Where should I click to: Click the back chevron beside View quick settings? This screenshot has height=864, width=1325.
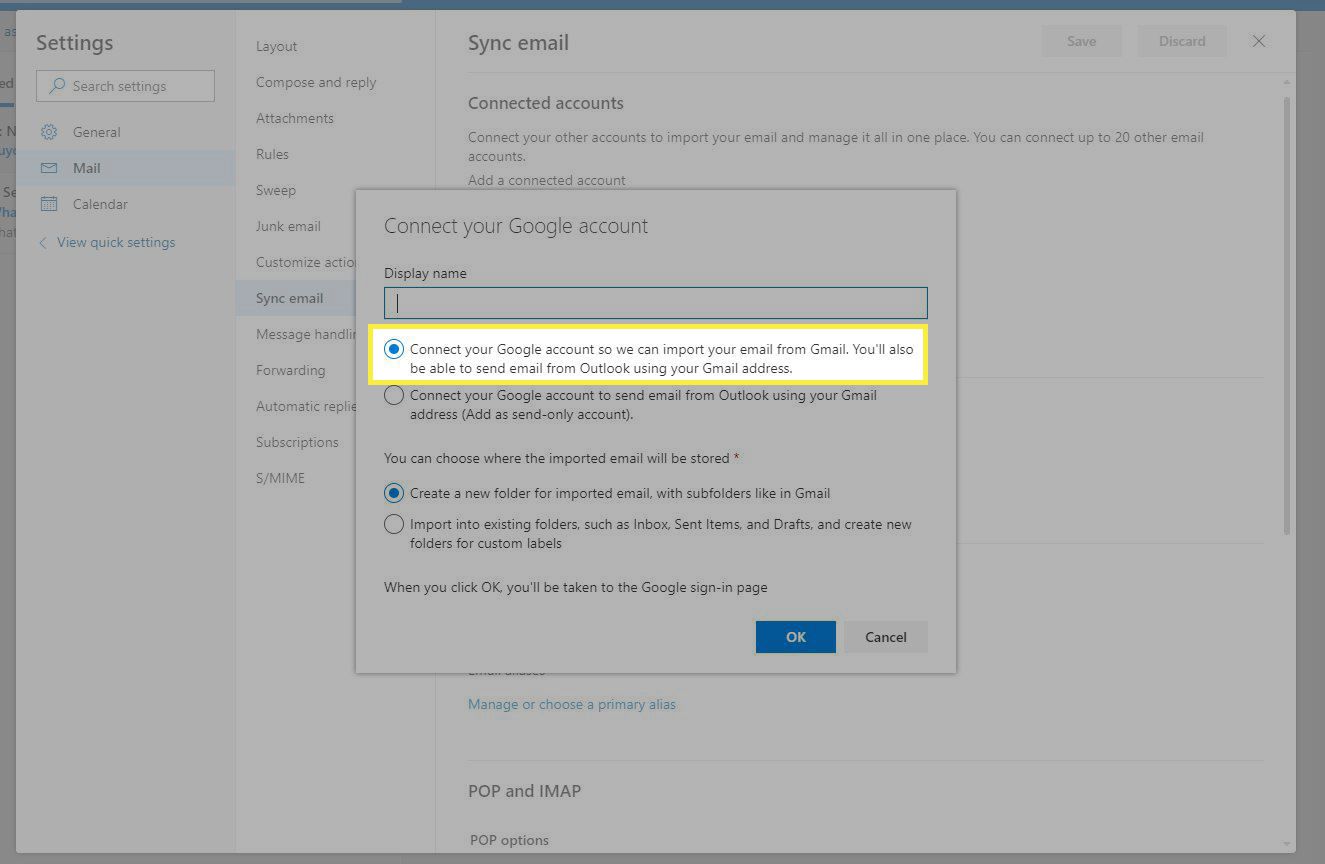coord(43,243)
